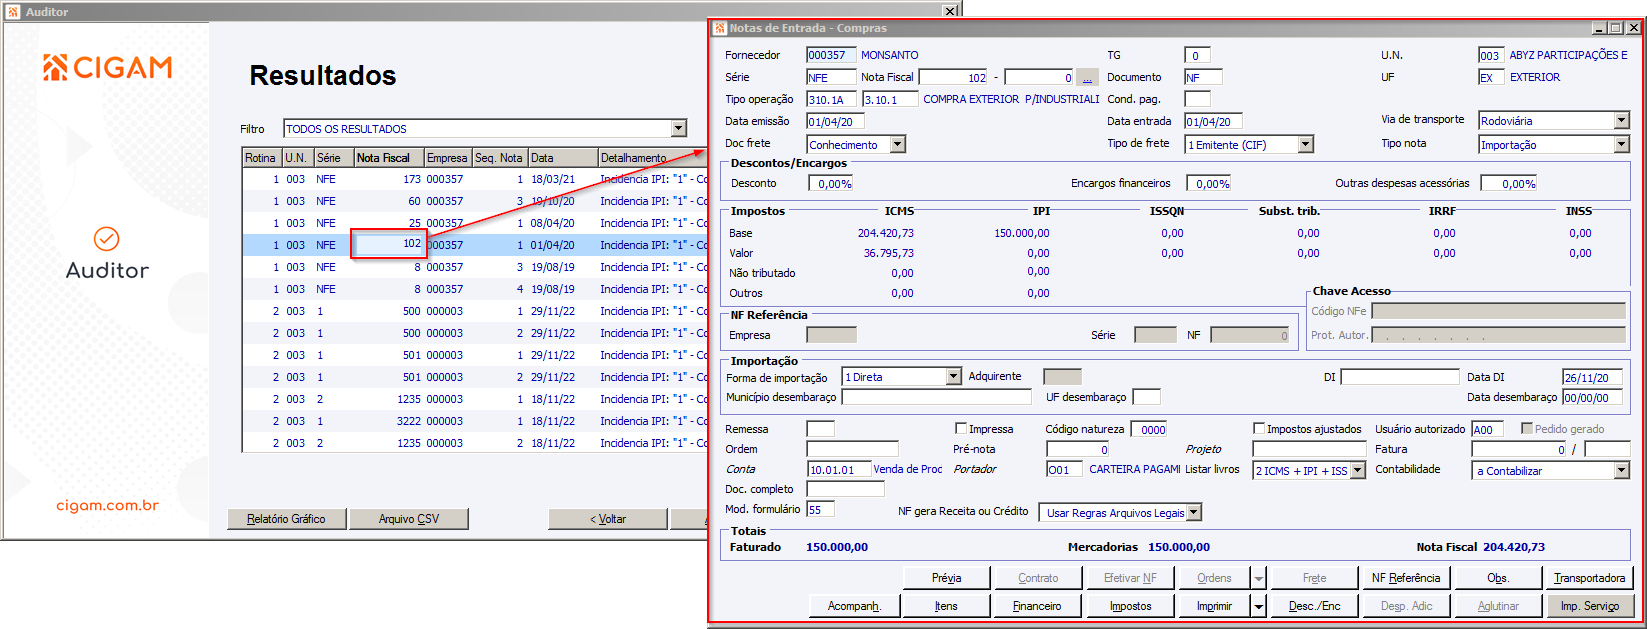This screenshot has width=1647, height=629.
Task: Click the Notas de Entrada title bar icon
Action: pos(719,28)
